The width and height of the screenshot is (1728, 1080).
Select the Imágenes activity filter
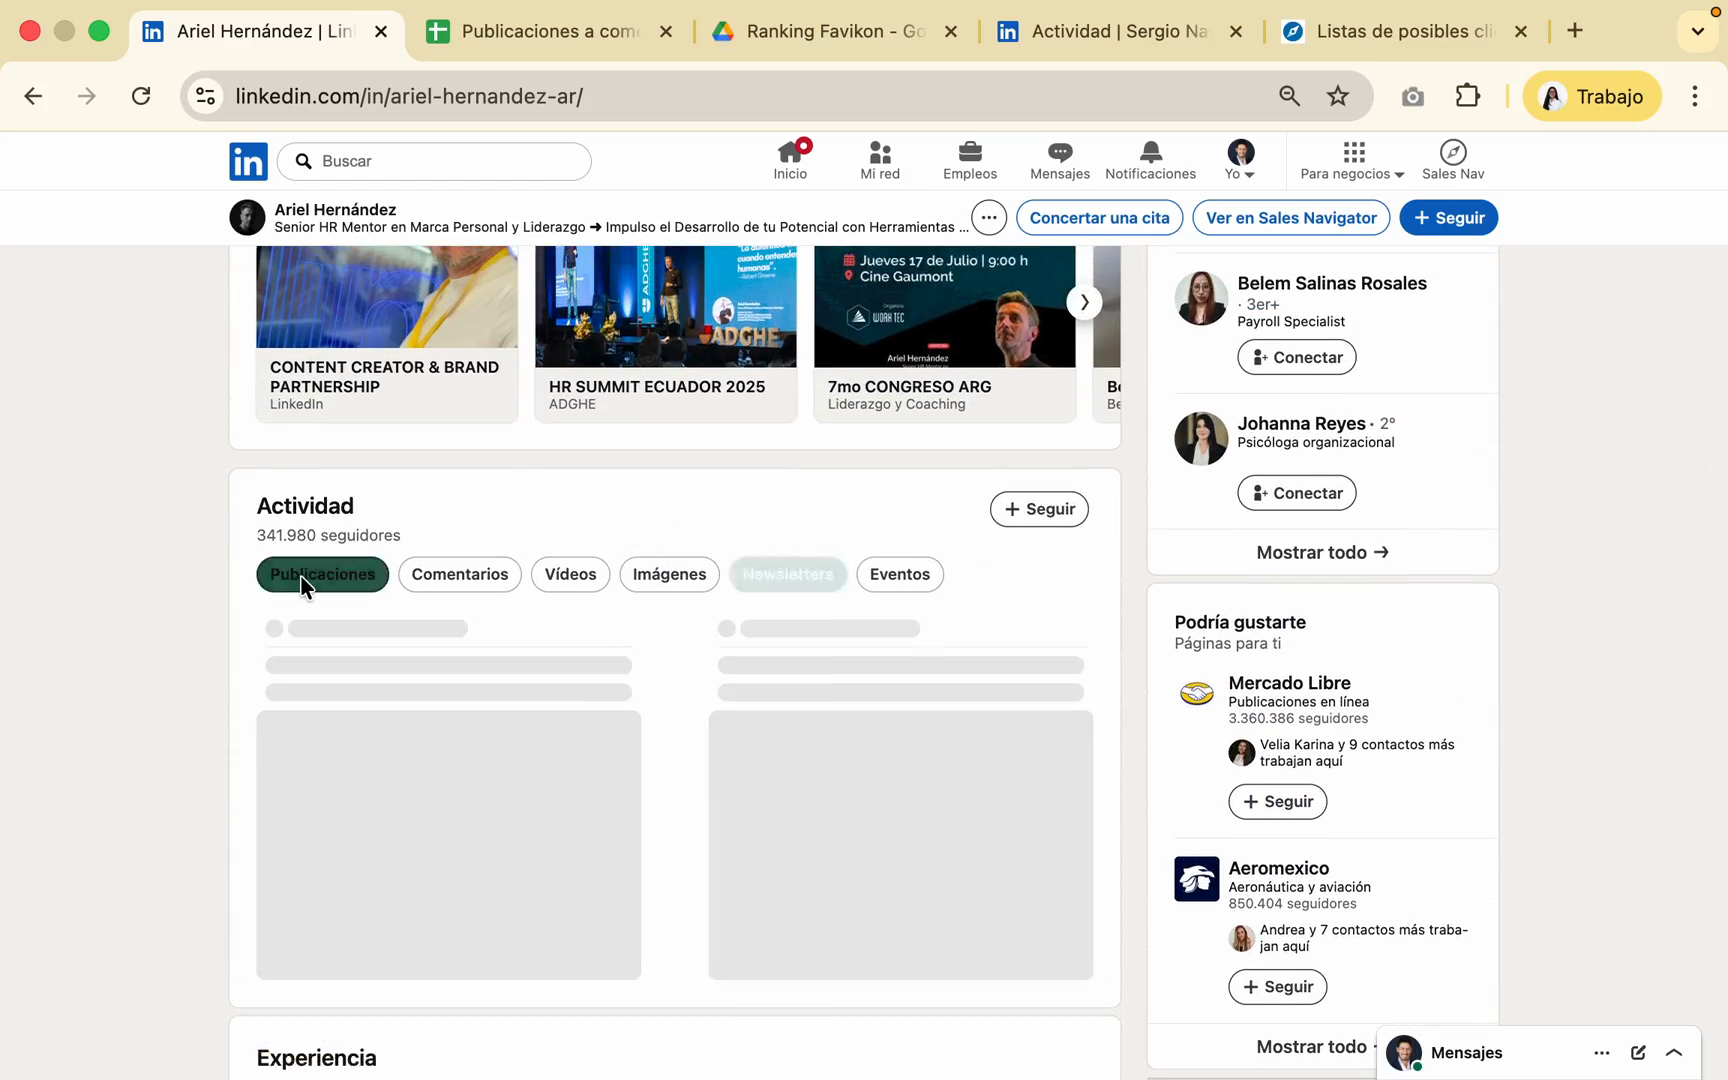pos(669,574)
